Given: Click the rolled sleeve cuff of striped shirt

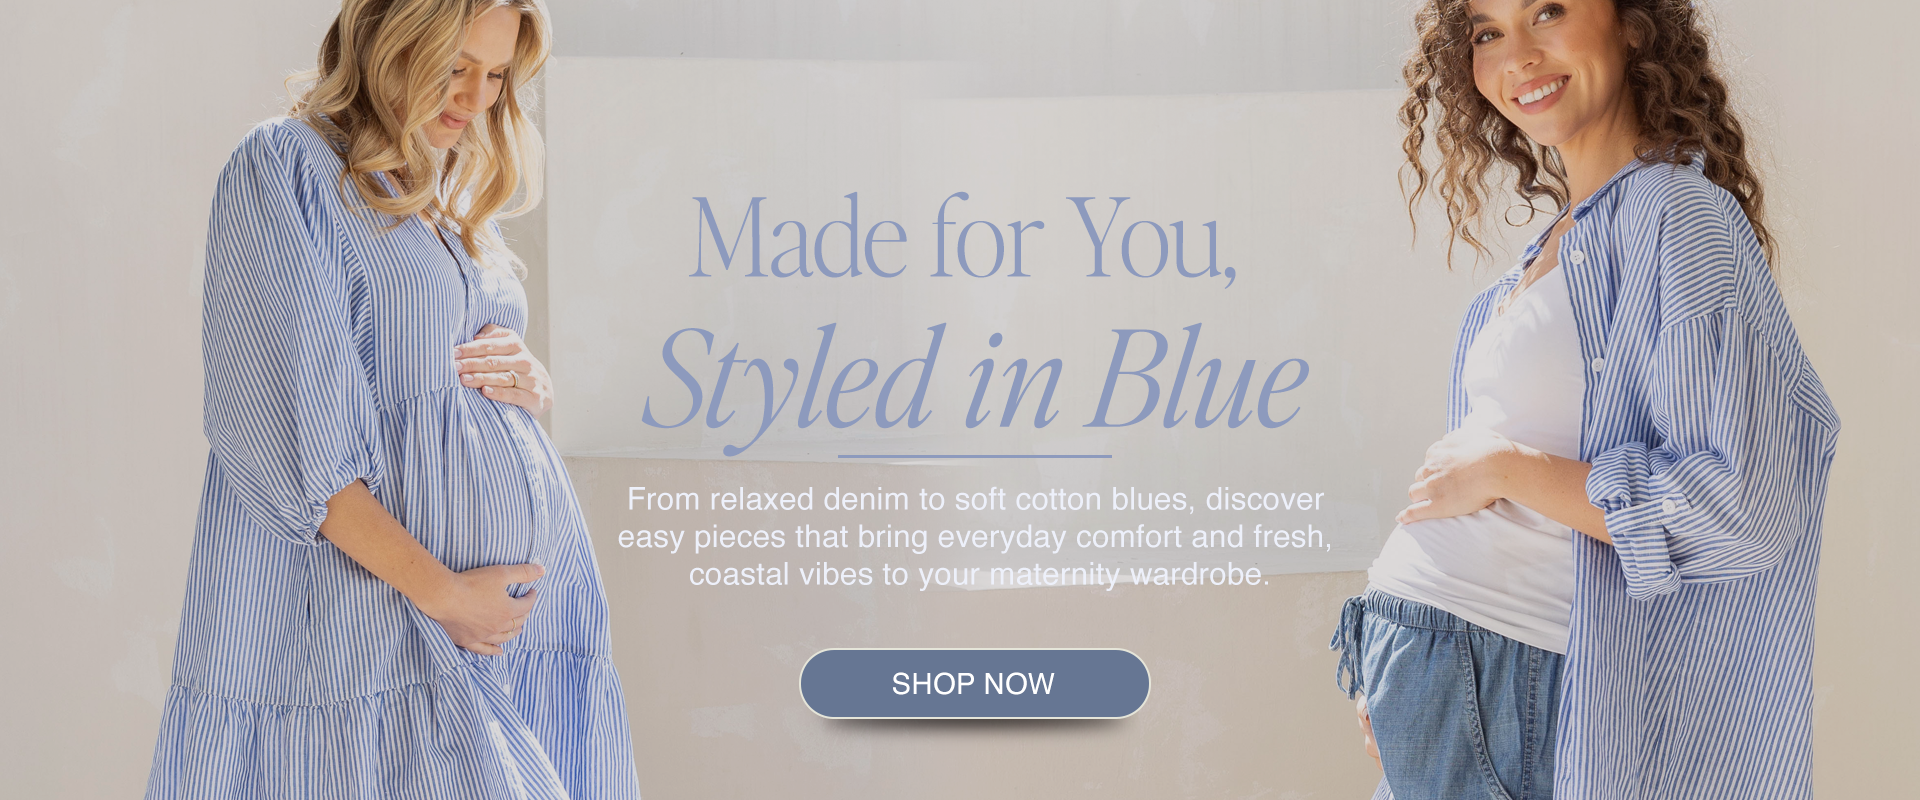Looking at the screenshot, I should coord(1640,520).
